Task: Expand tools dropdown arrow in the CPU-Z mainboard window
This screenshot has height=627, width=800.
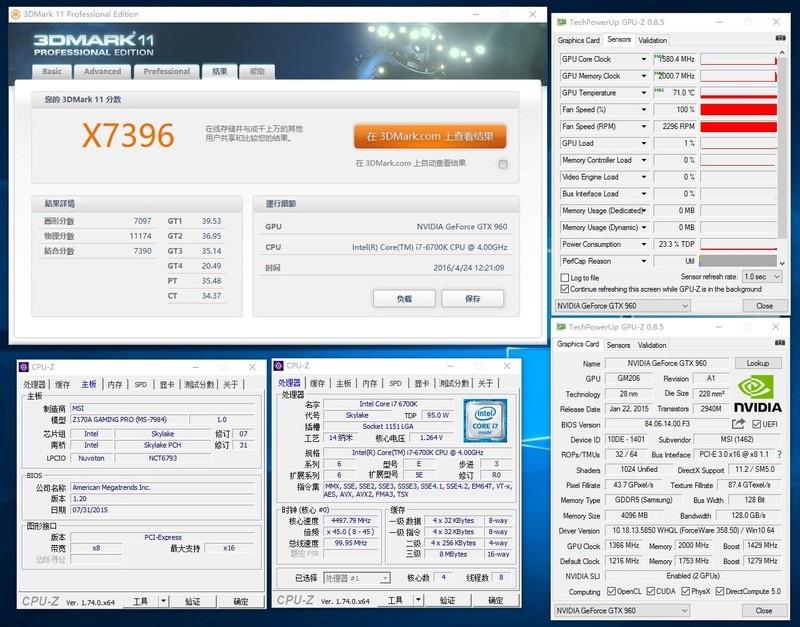Action: [163, 601]
